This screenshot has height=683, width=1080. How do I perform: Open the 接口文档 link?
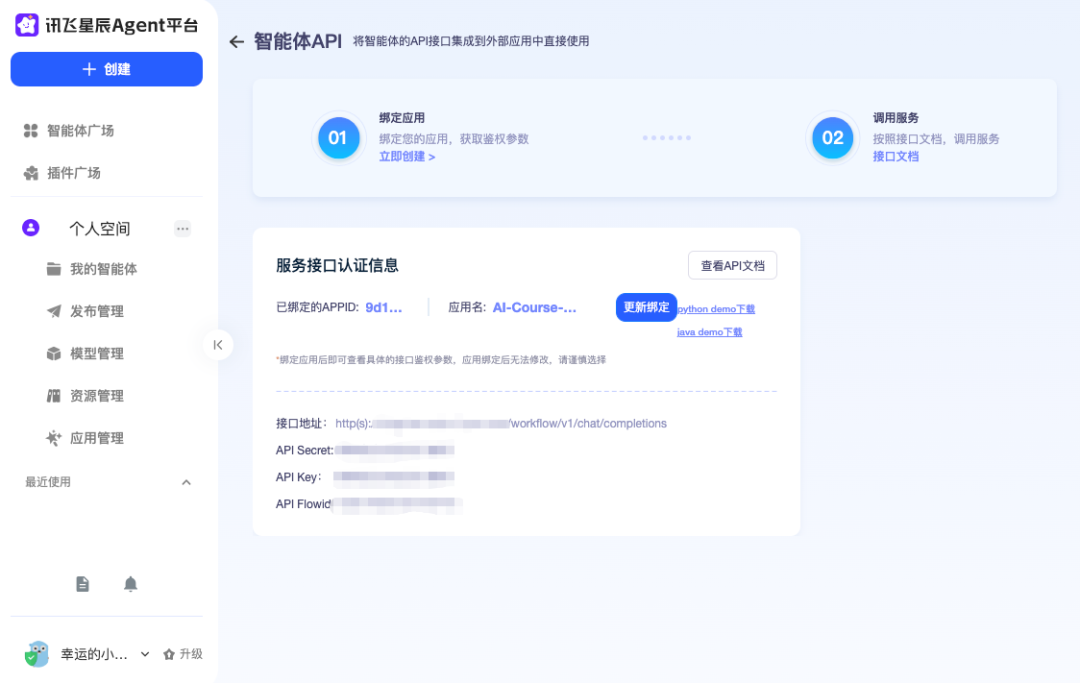pos(895,156)
